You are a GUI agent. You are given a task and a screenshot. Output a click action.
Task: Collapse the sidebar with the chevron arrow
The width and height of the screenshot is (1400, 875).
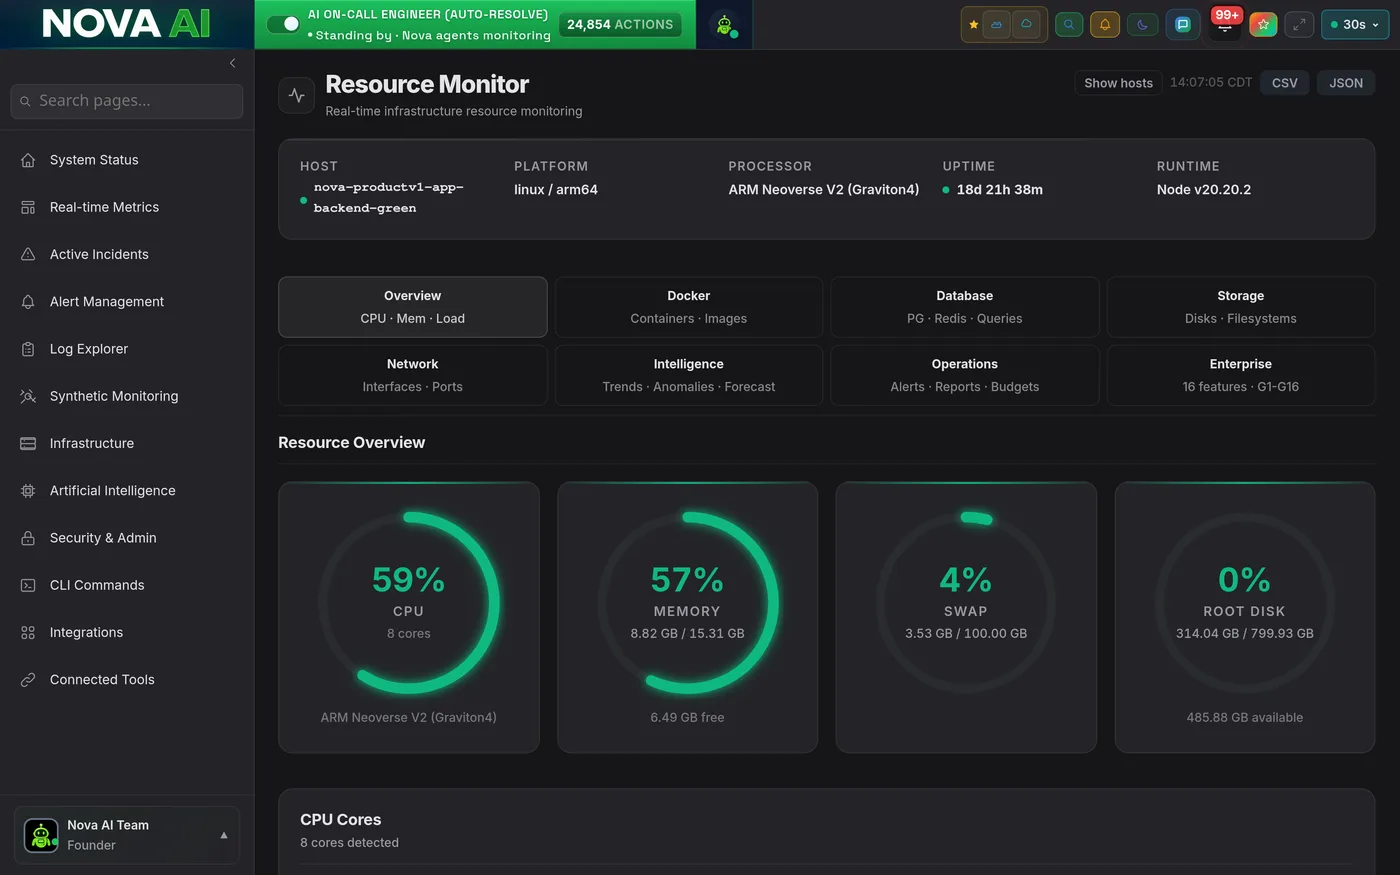(232, 63)
